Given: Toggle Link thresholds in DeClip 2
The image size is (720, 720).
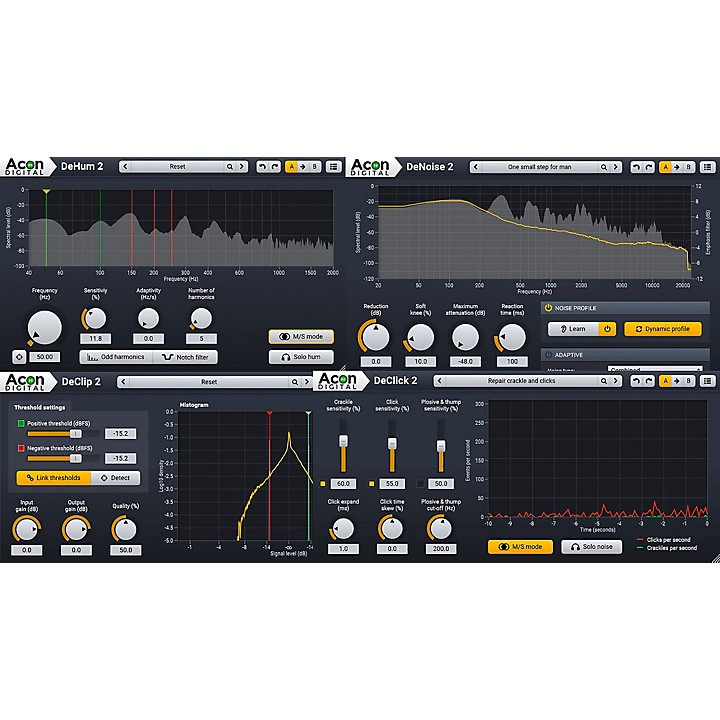Looking at the screenshot, I should [x=54, y=478].
